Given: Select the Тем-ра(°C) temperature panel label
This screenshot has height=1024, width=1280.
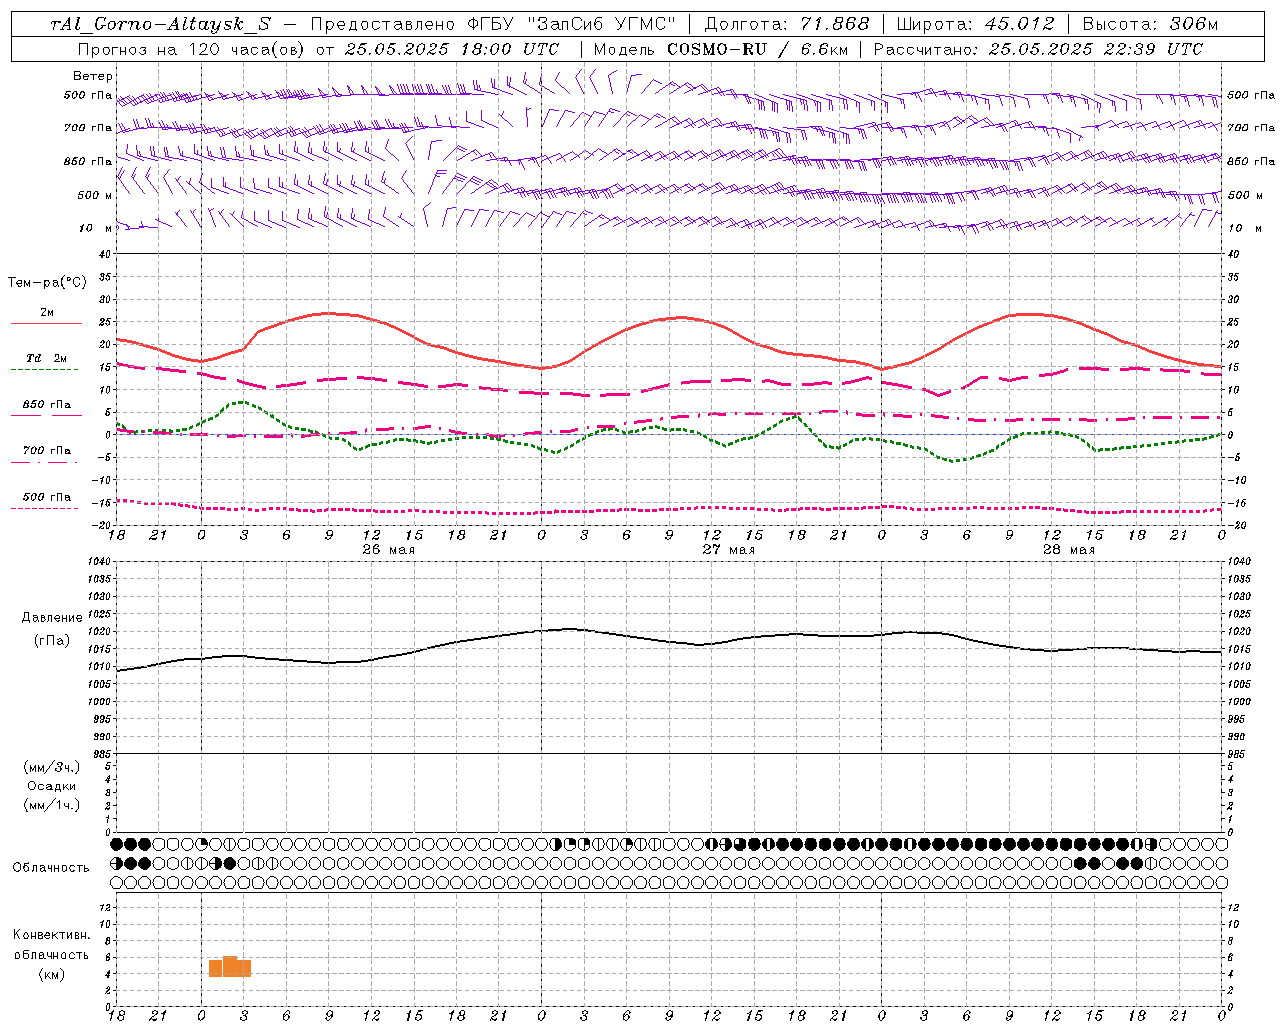Looking at the screenshot, I should (x=47, y=283).
